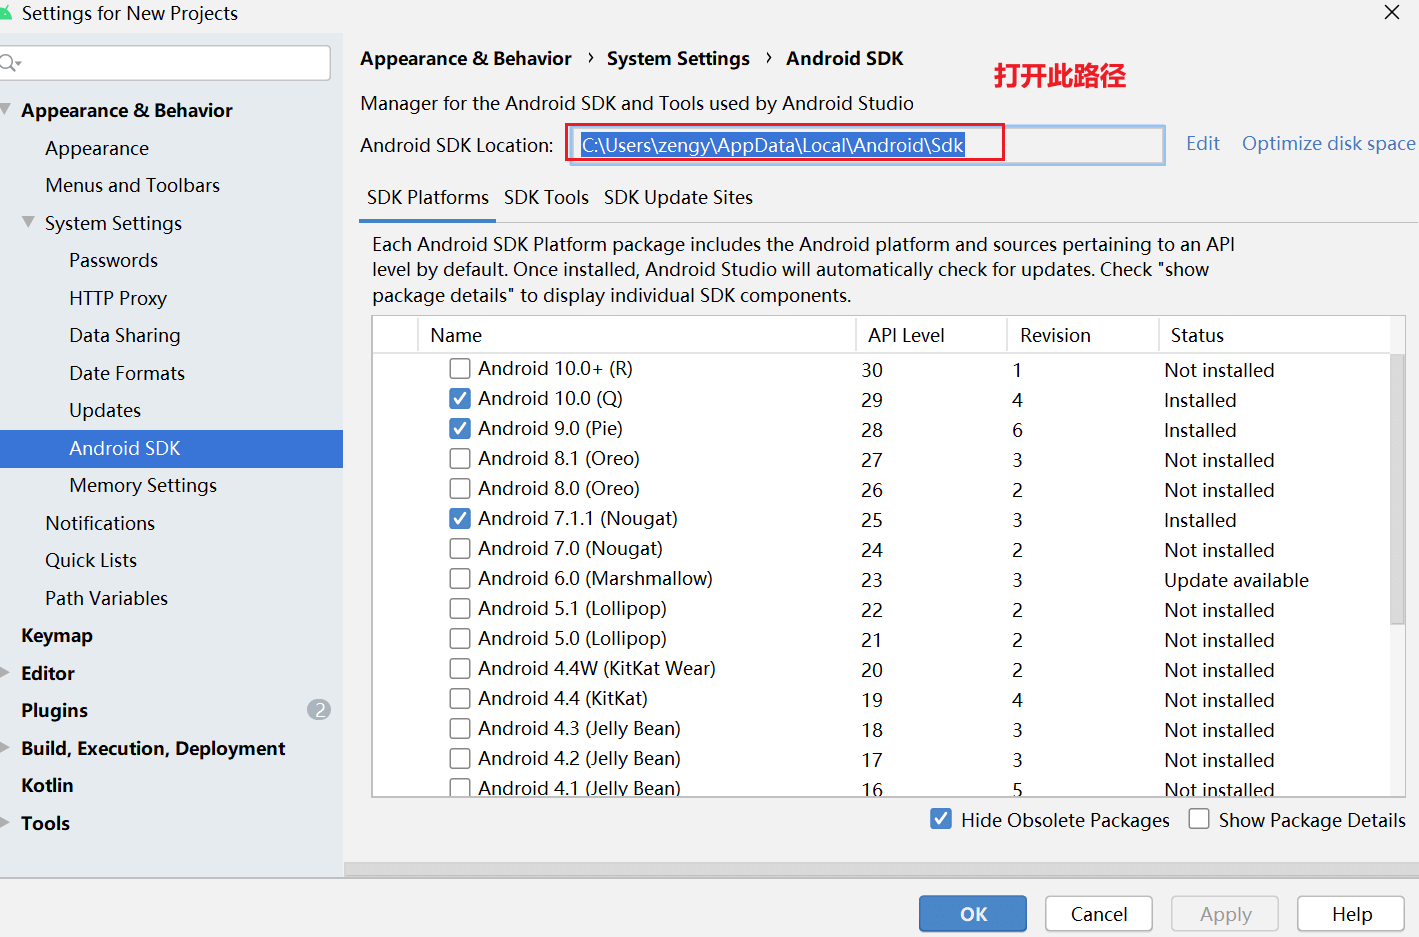Check the Android 5.1 (Lollipop) checkbox
The width and height of the screenshot is (1419, 937).
[x=460, y=609]
